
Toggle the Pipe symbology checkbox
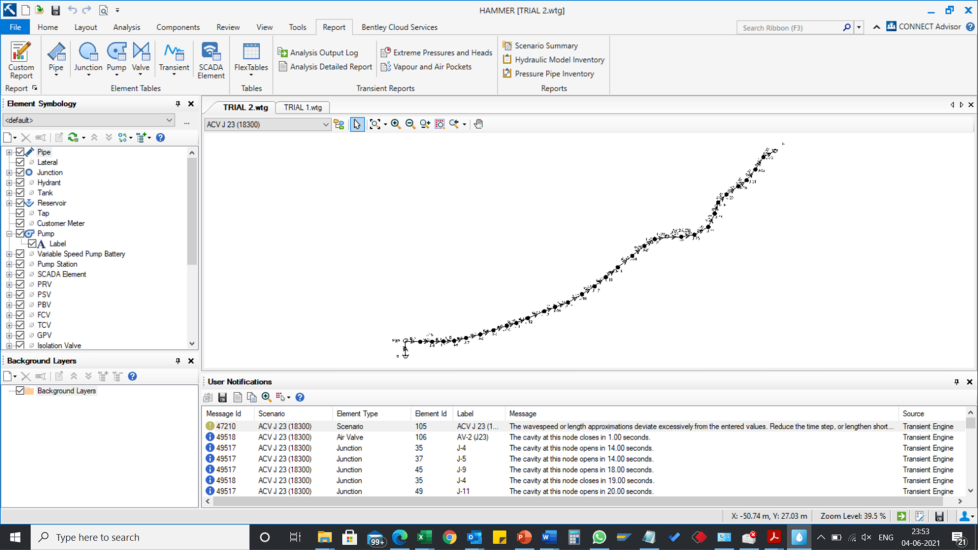(20, 152)
